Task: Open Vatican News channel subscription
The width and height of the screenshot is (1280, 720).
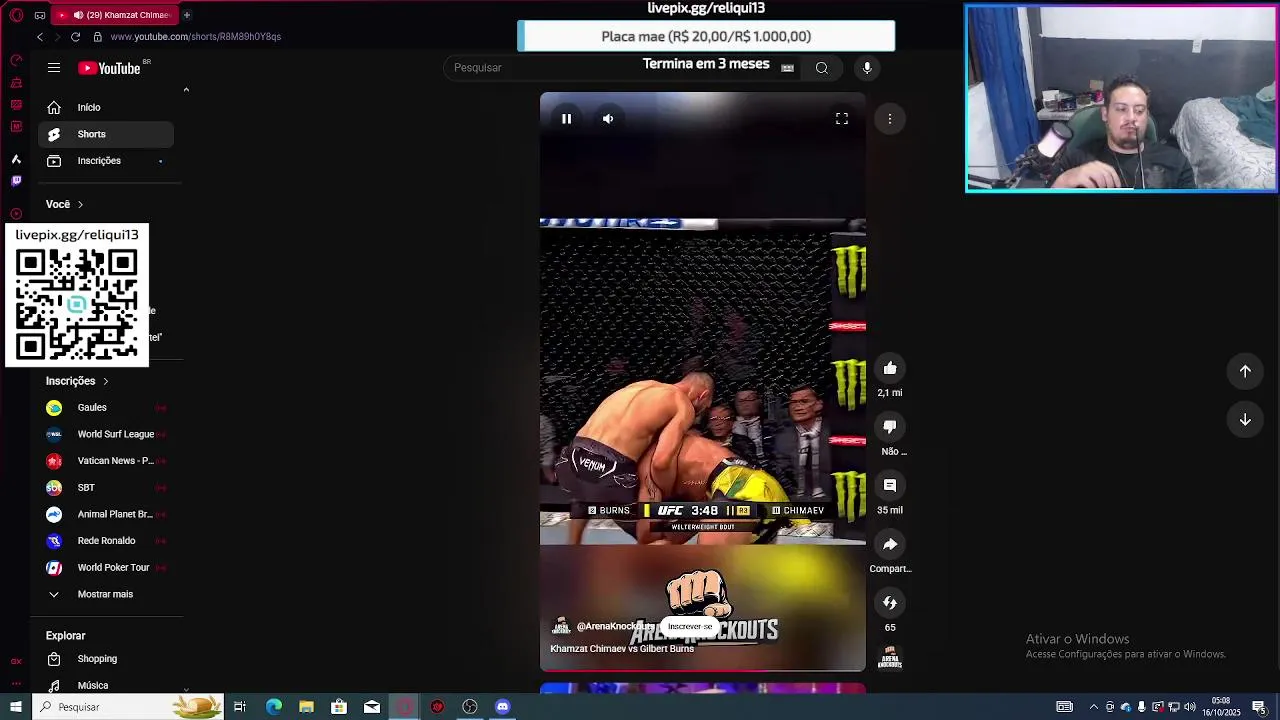Action: click(106, 461)
